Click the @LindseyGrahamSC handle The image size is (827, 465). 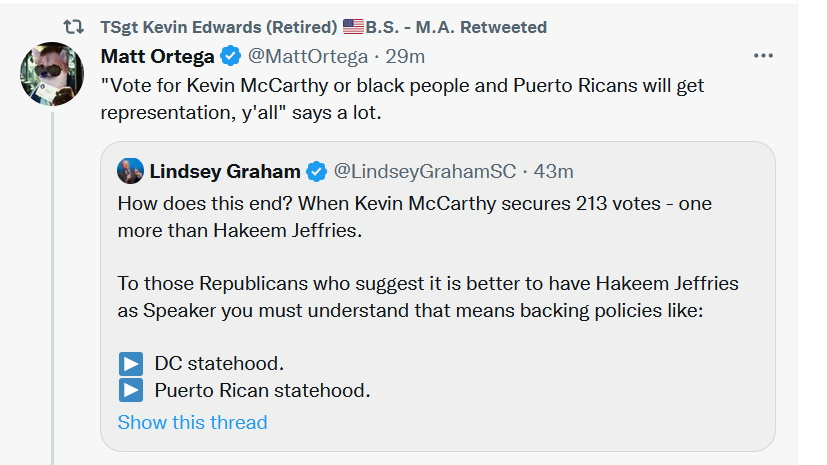pyautogui.click(x=424, y=171)
